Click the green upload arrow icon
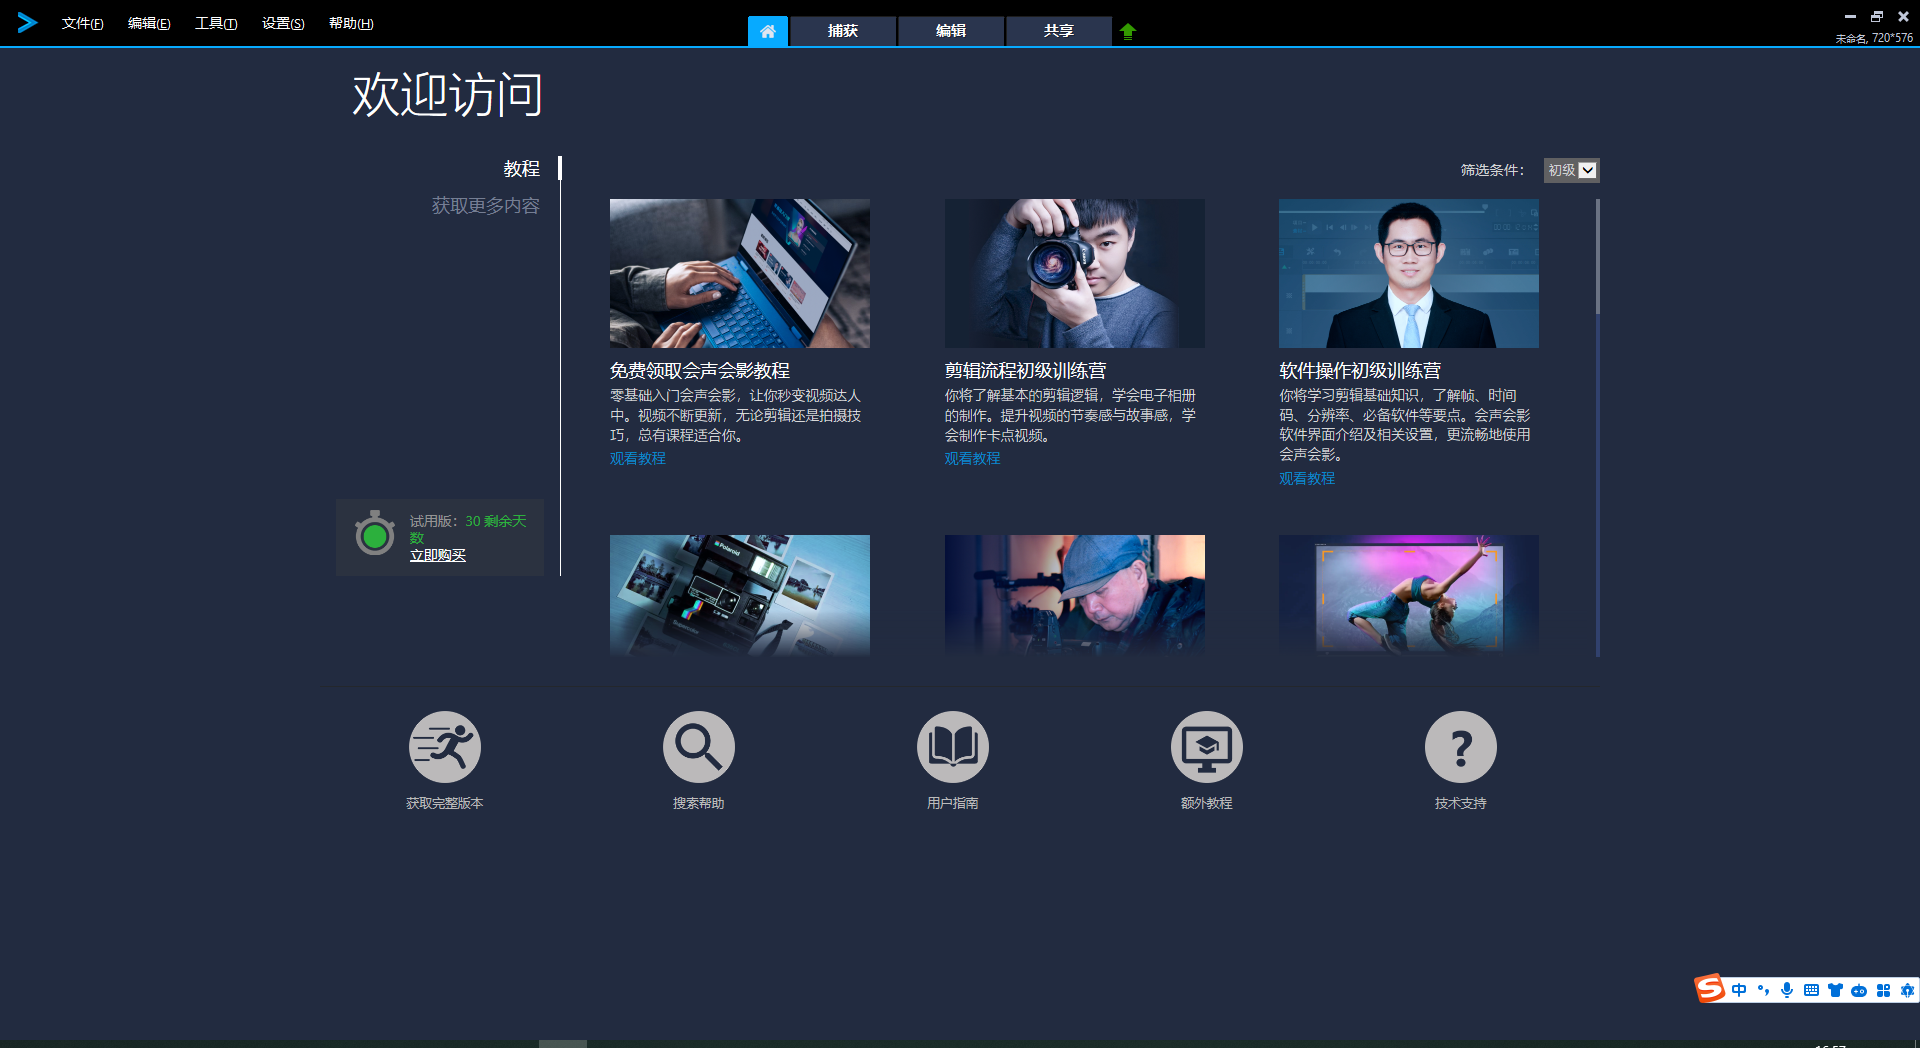The height and width of the screenshot is (1048, 1920). coord(1128,31)
